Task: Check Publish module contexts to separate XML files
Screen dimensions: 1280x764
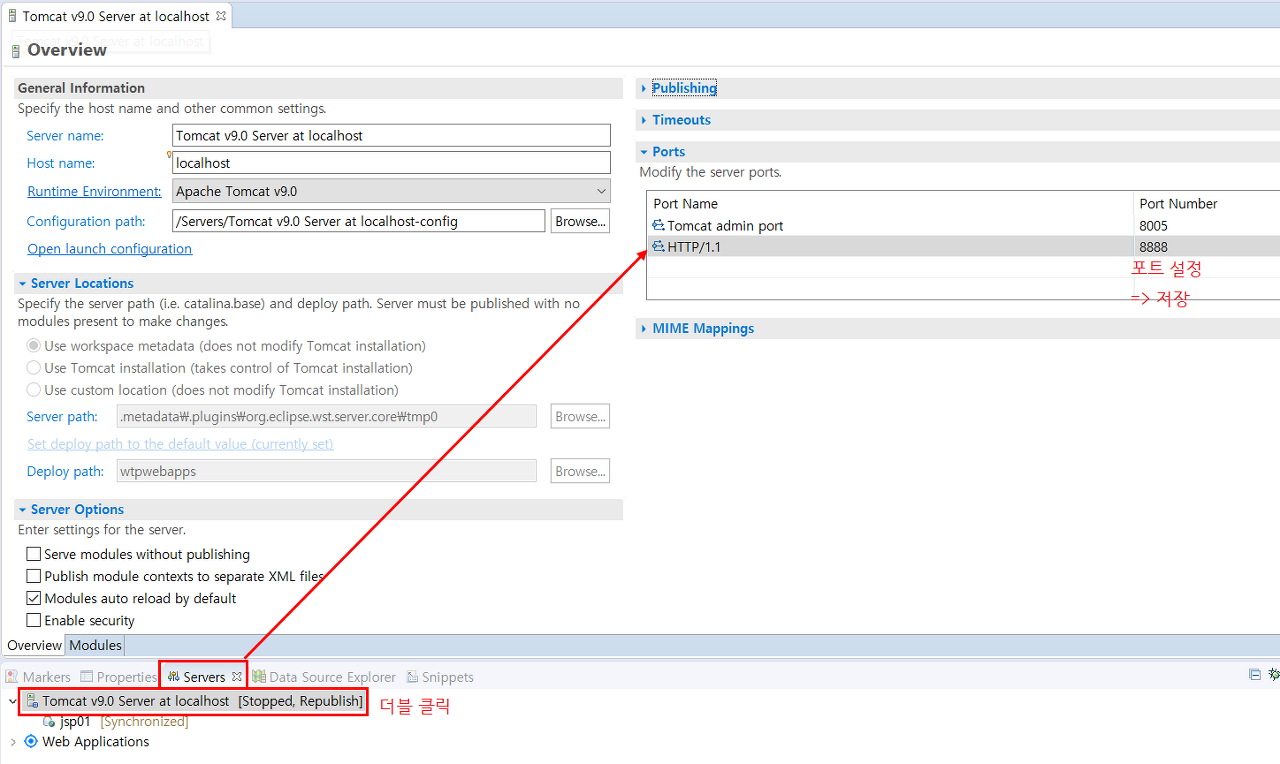Action: pos(34,576)
